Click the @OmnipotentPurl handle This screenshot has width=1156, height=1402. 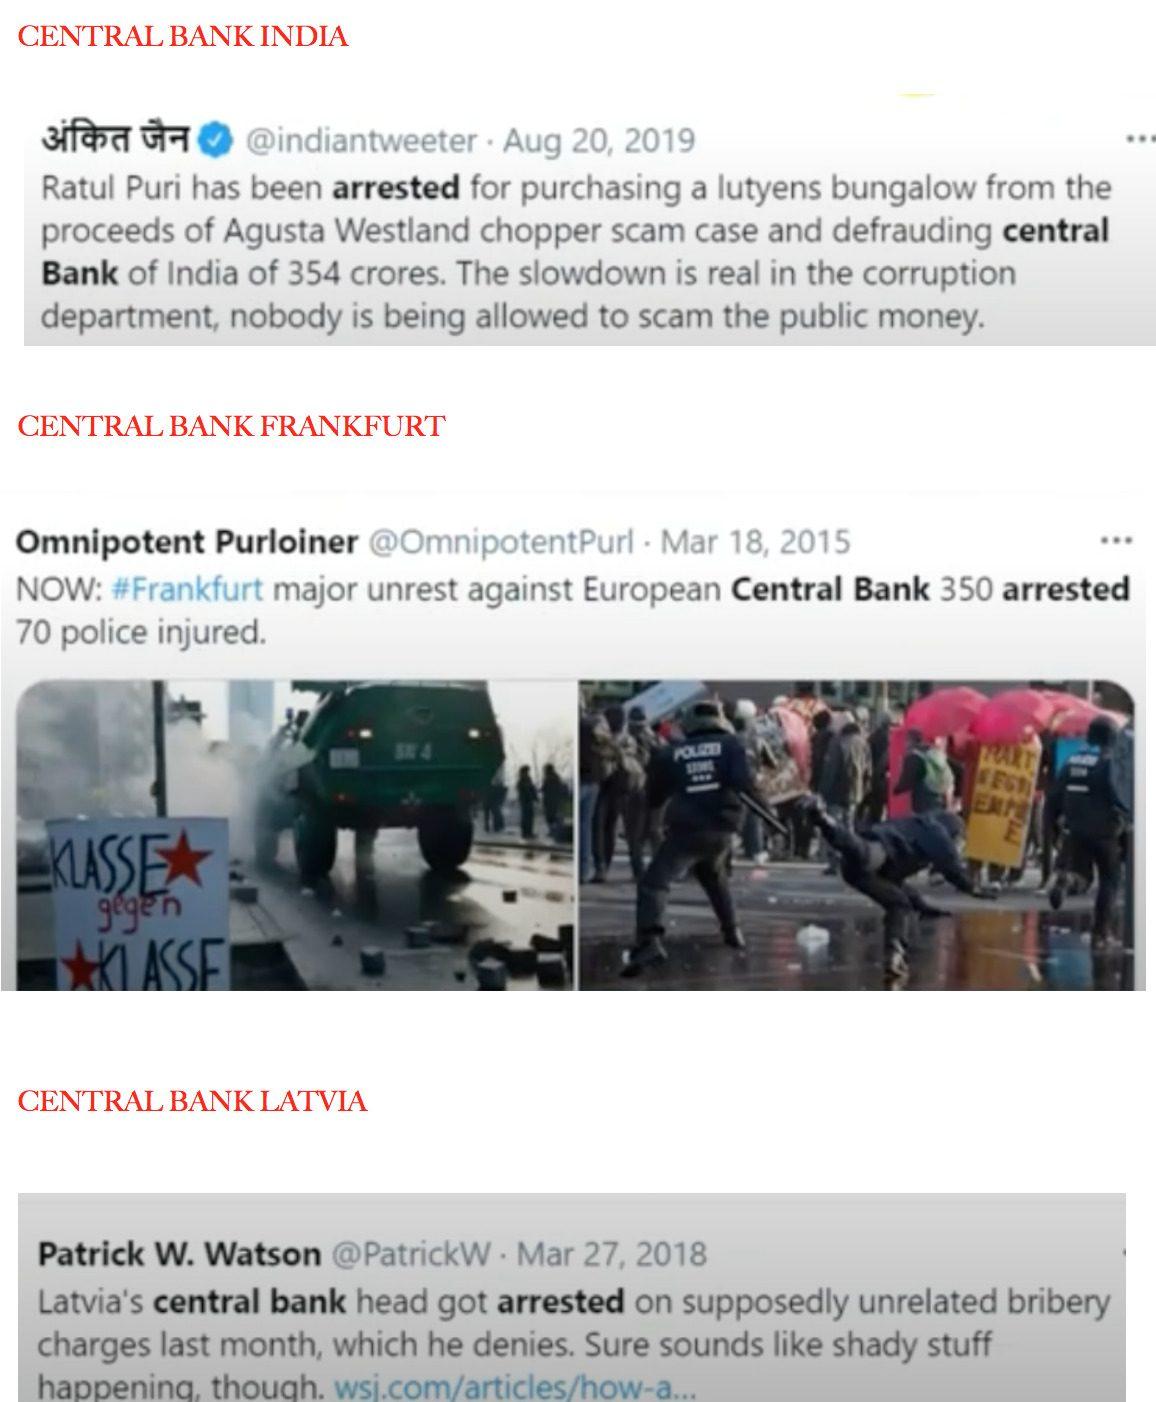point(501,542)
